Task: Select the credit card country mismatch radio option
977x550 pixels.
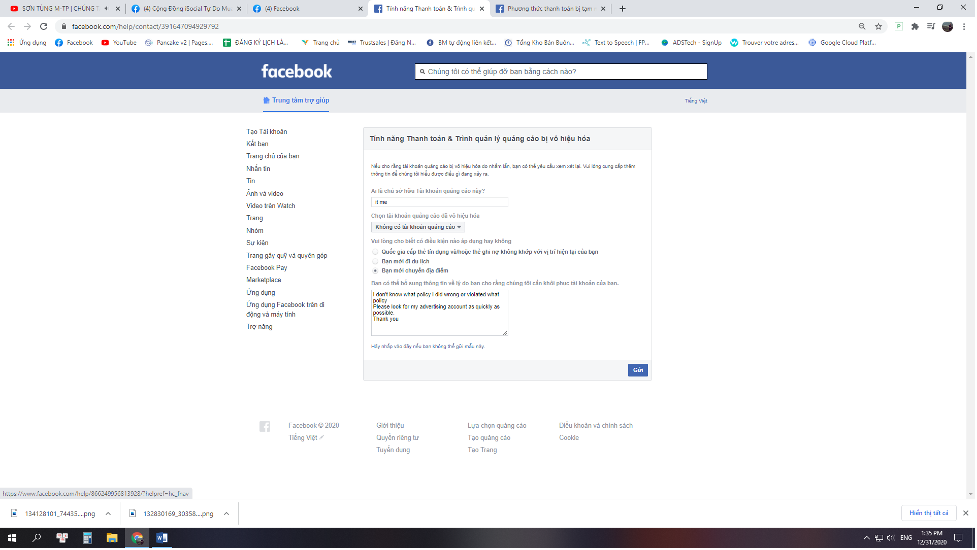Action: [x=375, y=252]
